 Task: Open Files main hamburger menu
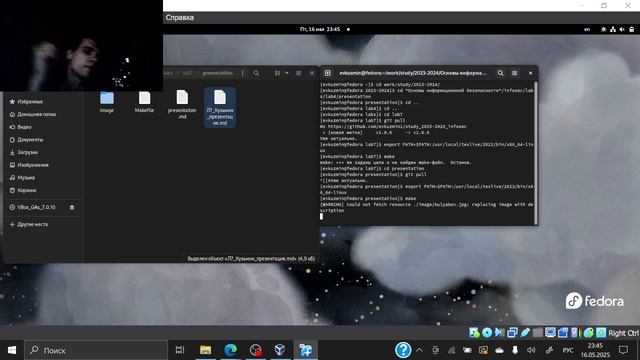pos(299,73)
